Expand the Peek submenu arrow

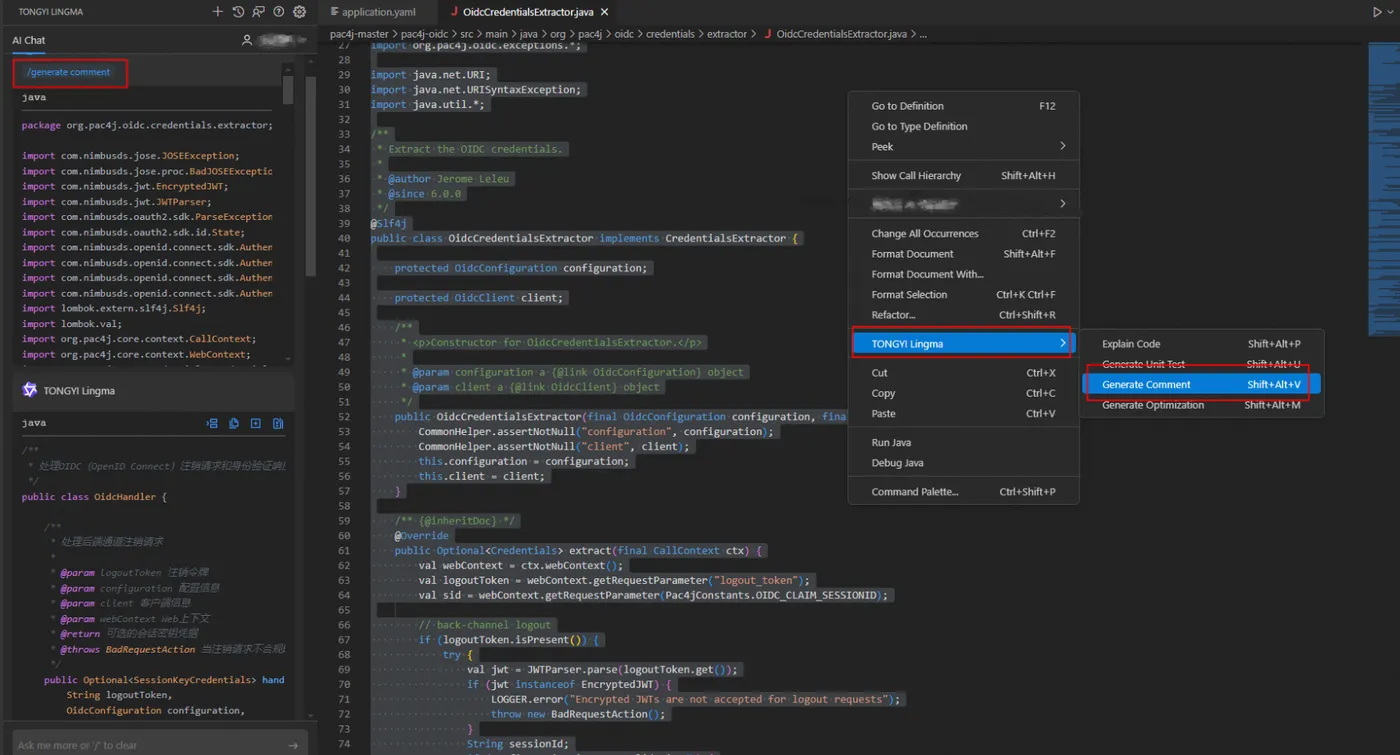[1063, 146]
